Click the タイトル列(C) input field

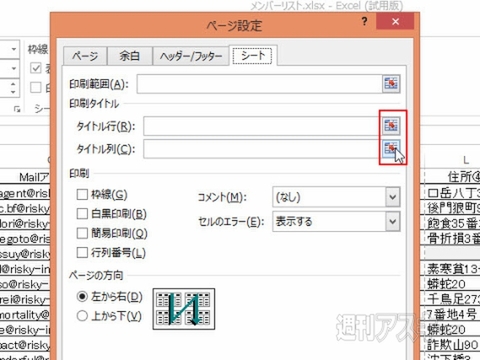point(263,148)
